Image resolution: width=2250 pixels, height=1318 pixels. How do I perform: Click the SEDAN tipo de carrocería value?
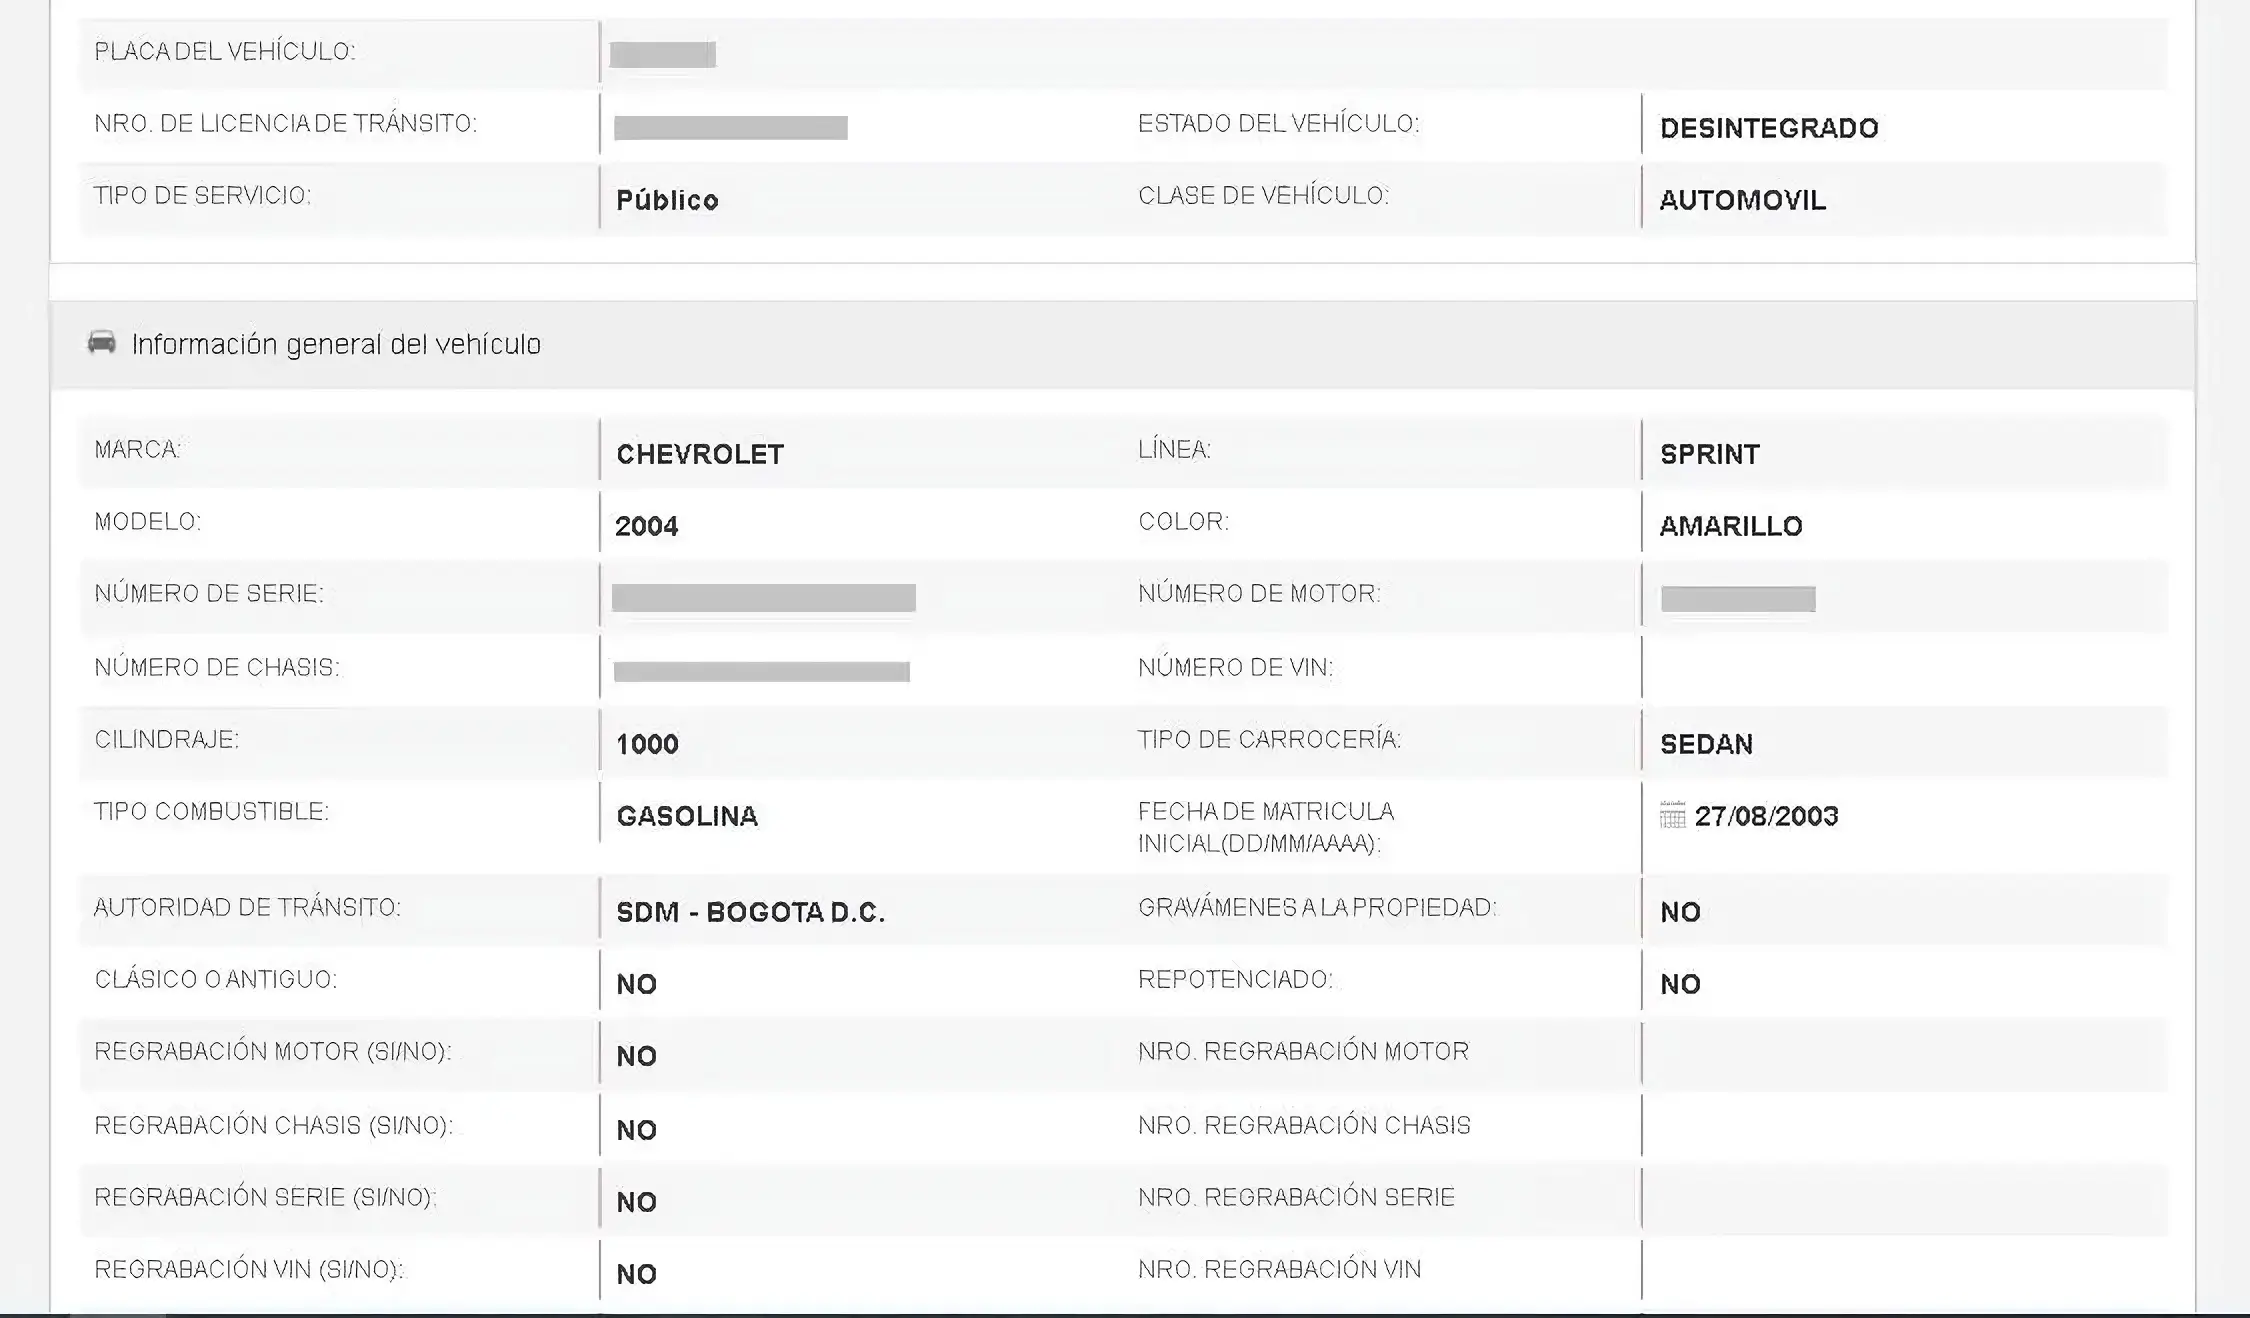tap(1706, 744)
